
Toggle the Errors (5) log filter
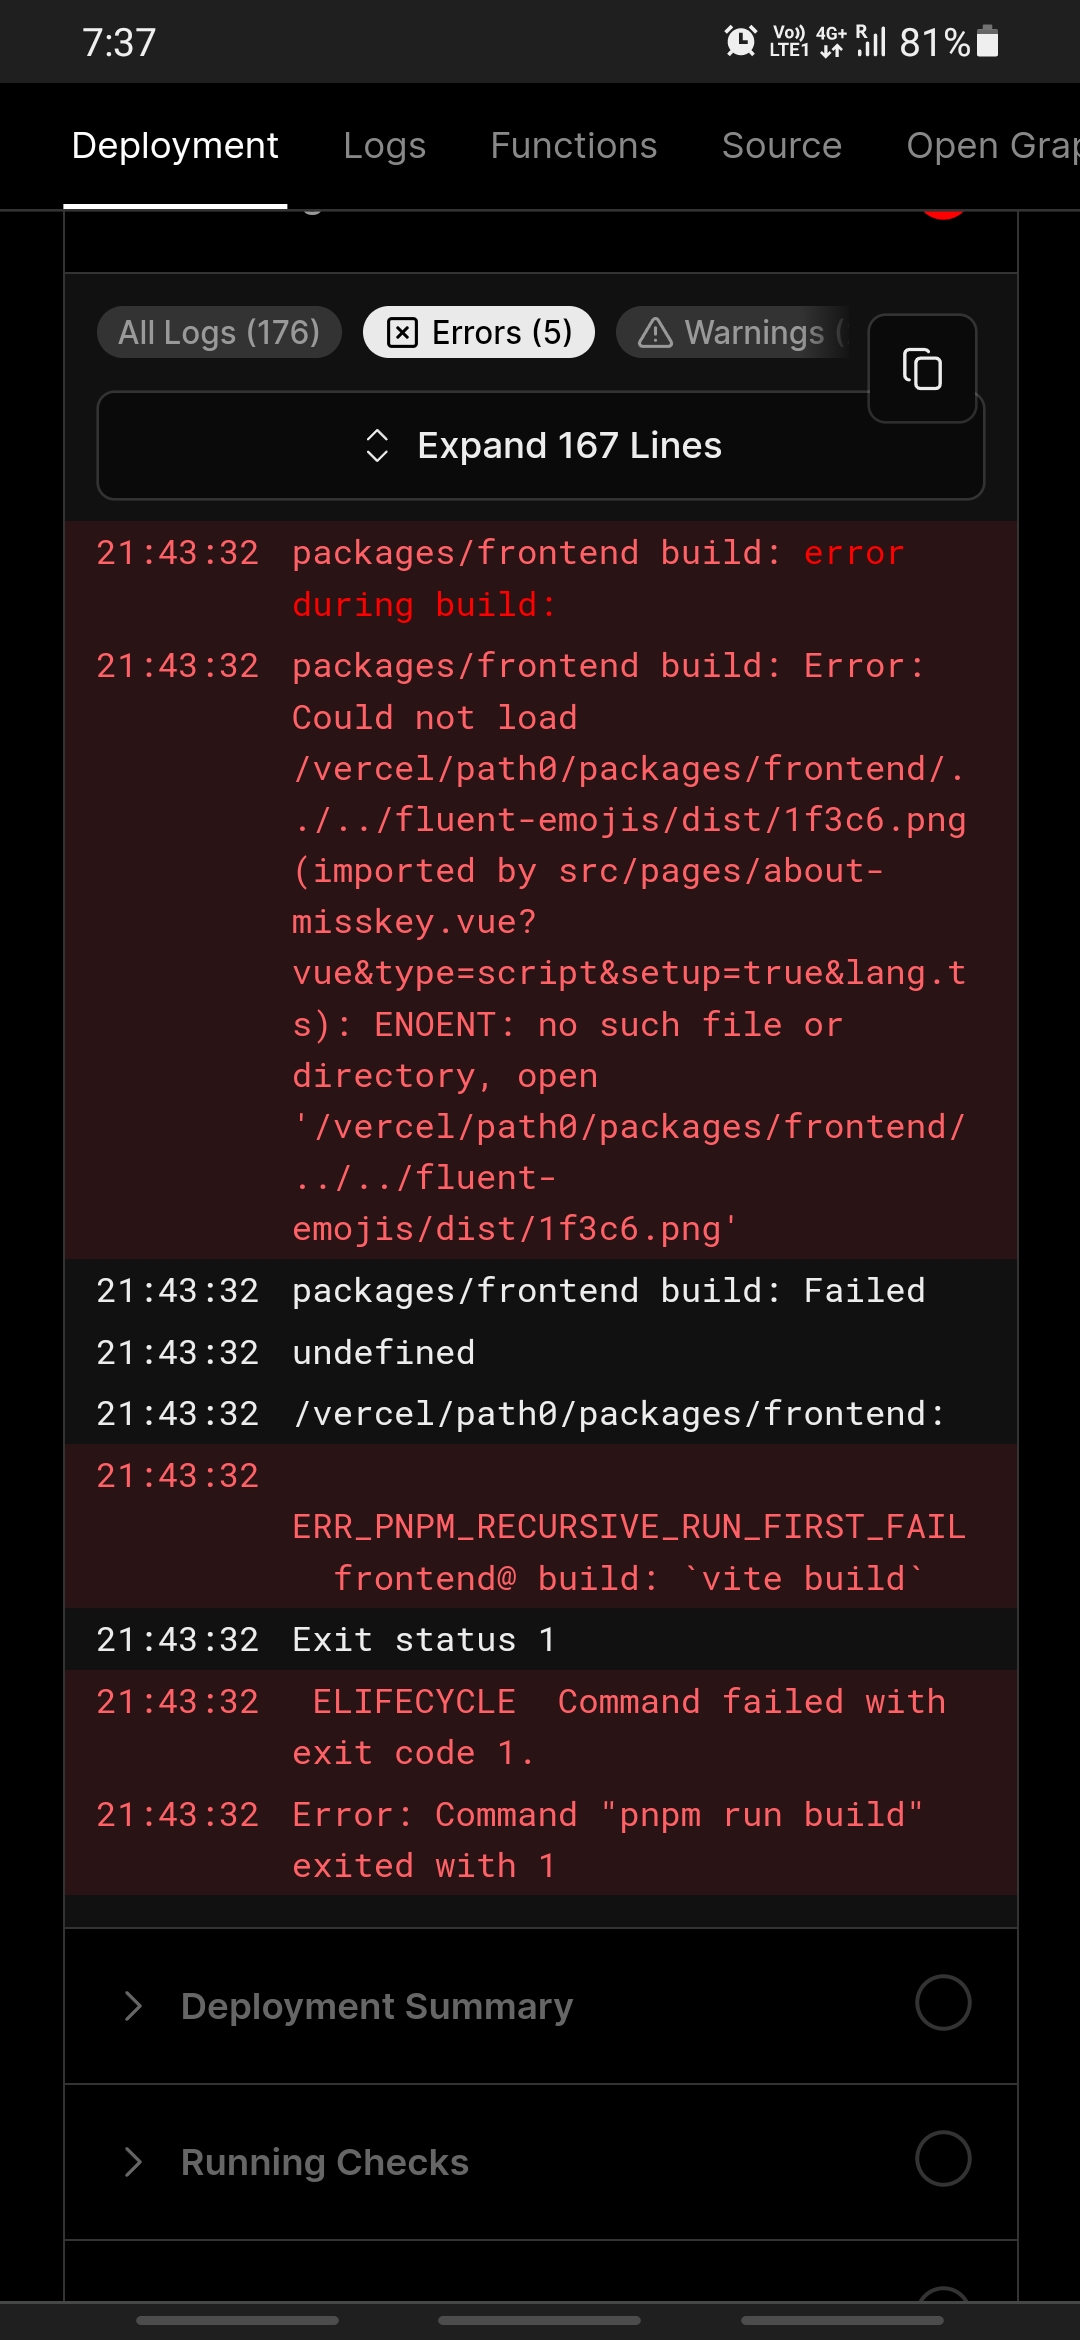(x=478, y=331)
